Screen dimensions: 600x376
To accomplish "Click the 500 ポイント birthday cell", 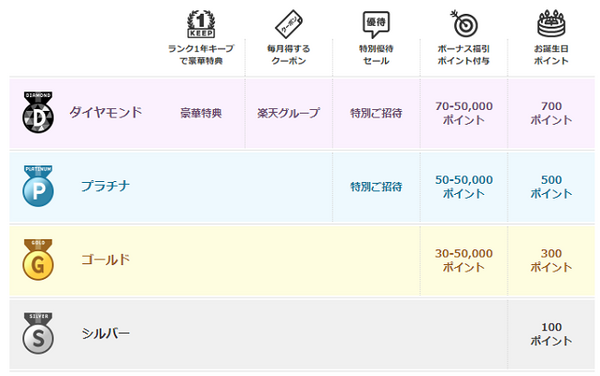I will coord(551,187).
